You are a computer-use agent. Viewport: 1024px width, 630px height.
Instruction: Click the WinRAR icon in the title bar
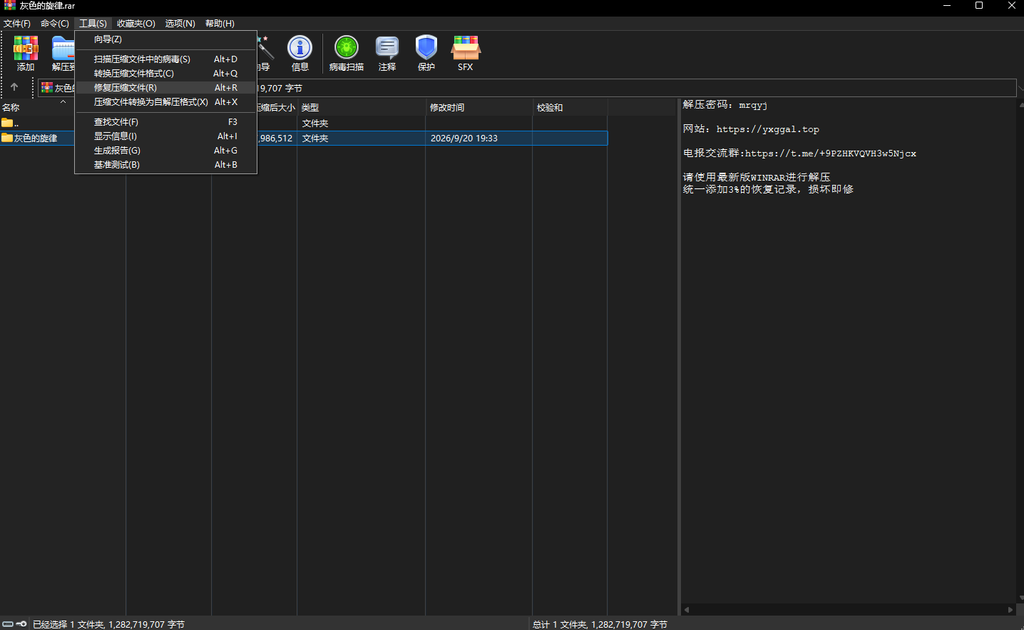click(x=9, y=6)
